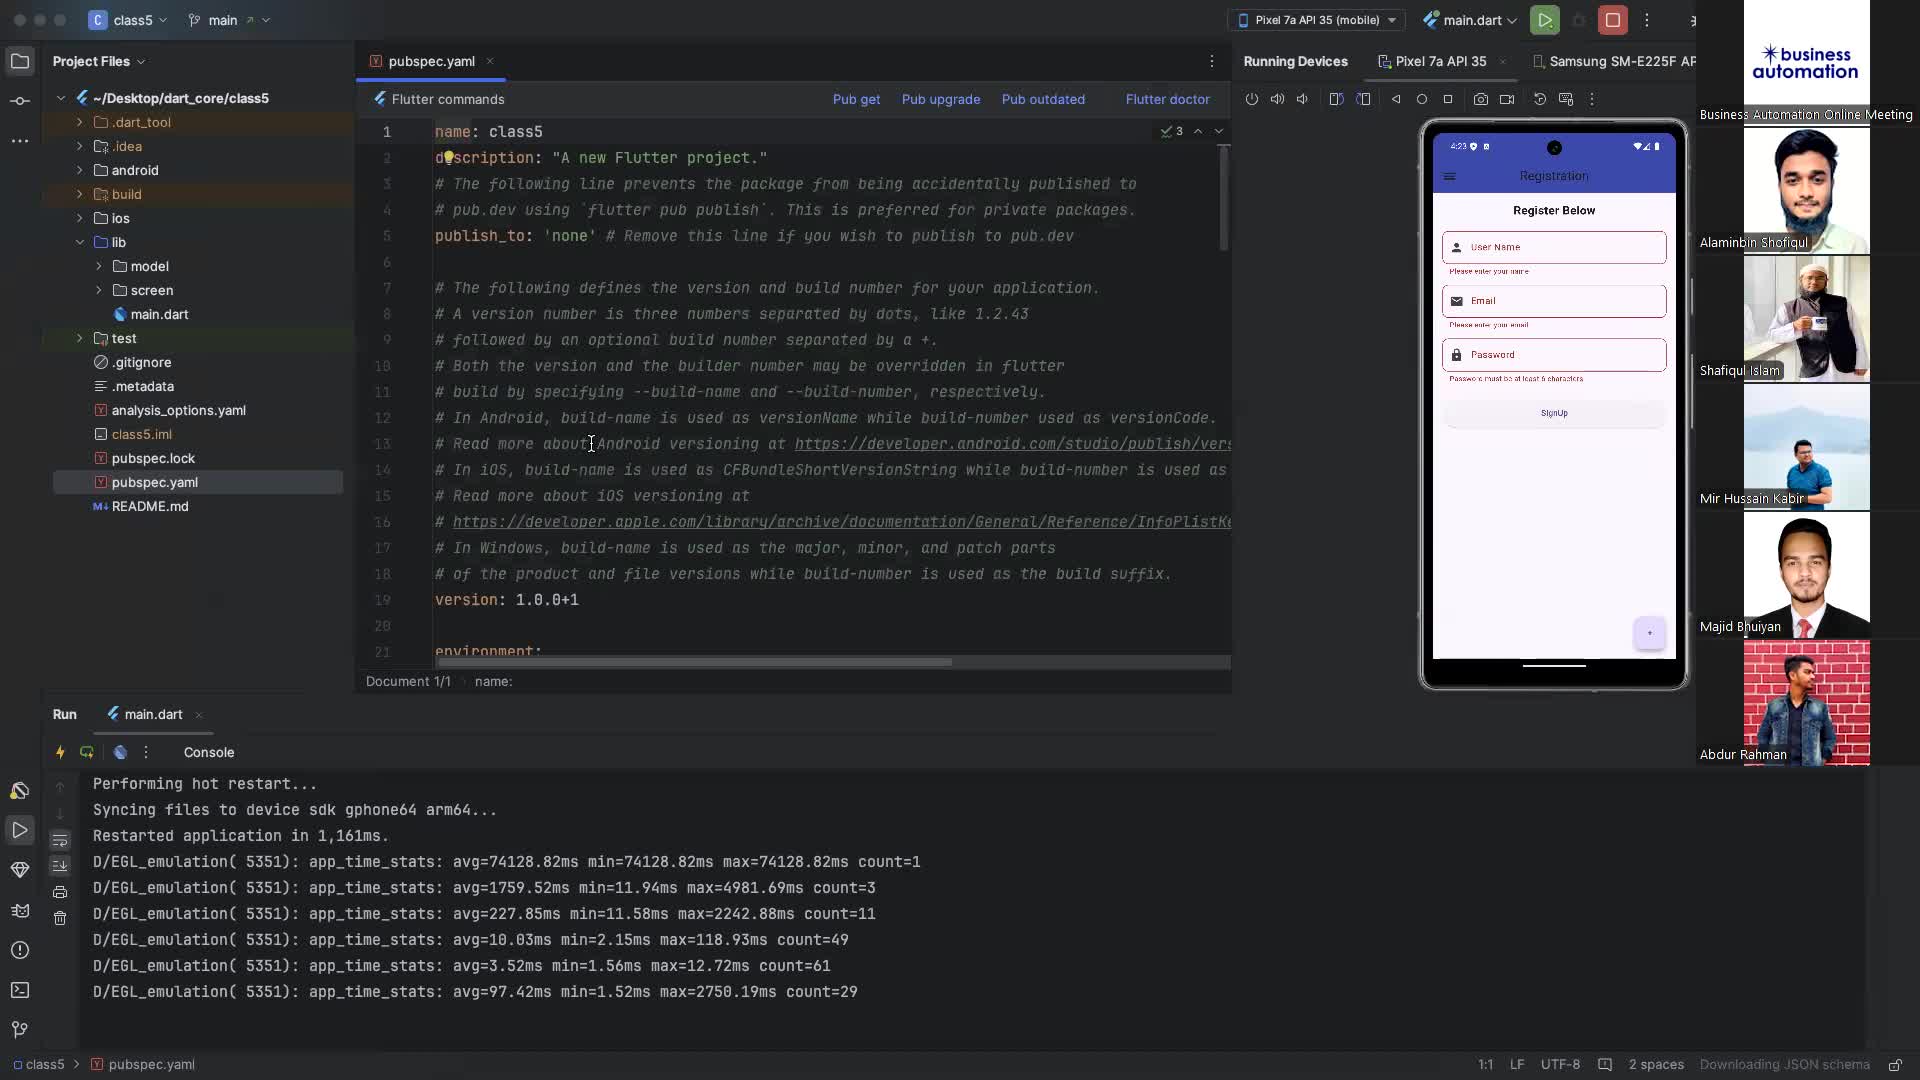Click the green Run main.dart button
The height and width of the screenshot is (1080, 1920).
click(1545, 20)
